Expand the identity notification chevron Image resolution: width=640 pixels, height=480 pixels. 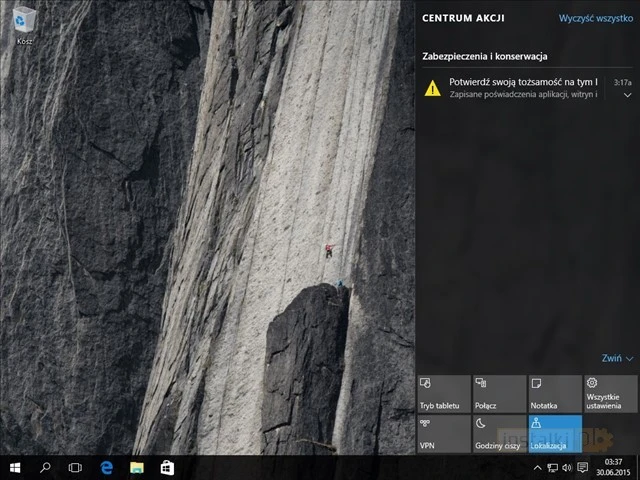tap(627, 95)
